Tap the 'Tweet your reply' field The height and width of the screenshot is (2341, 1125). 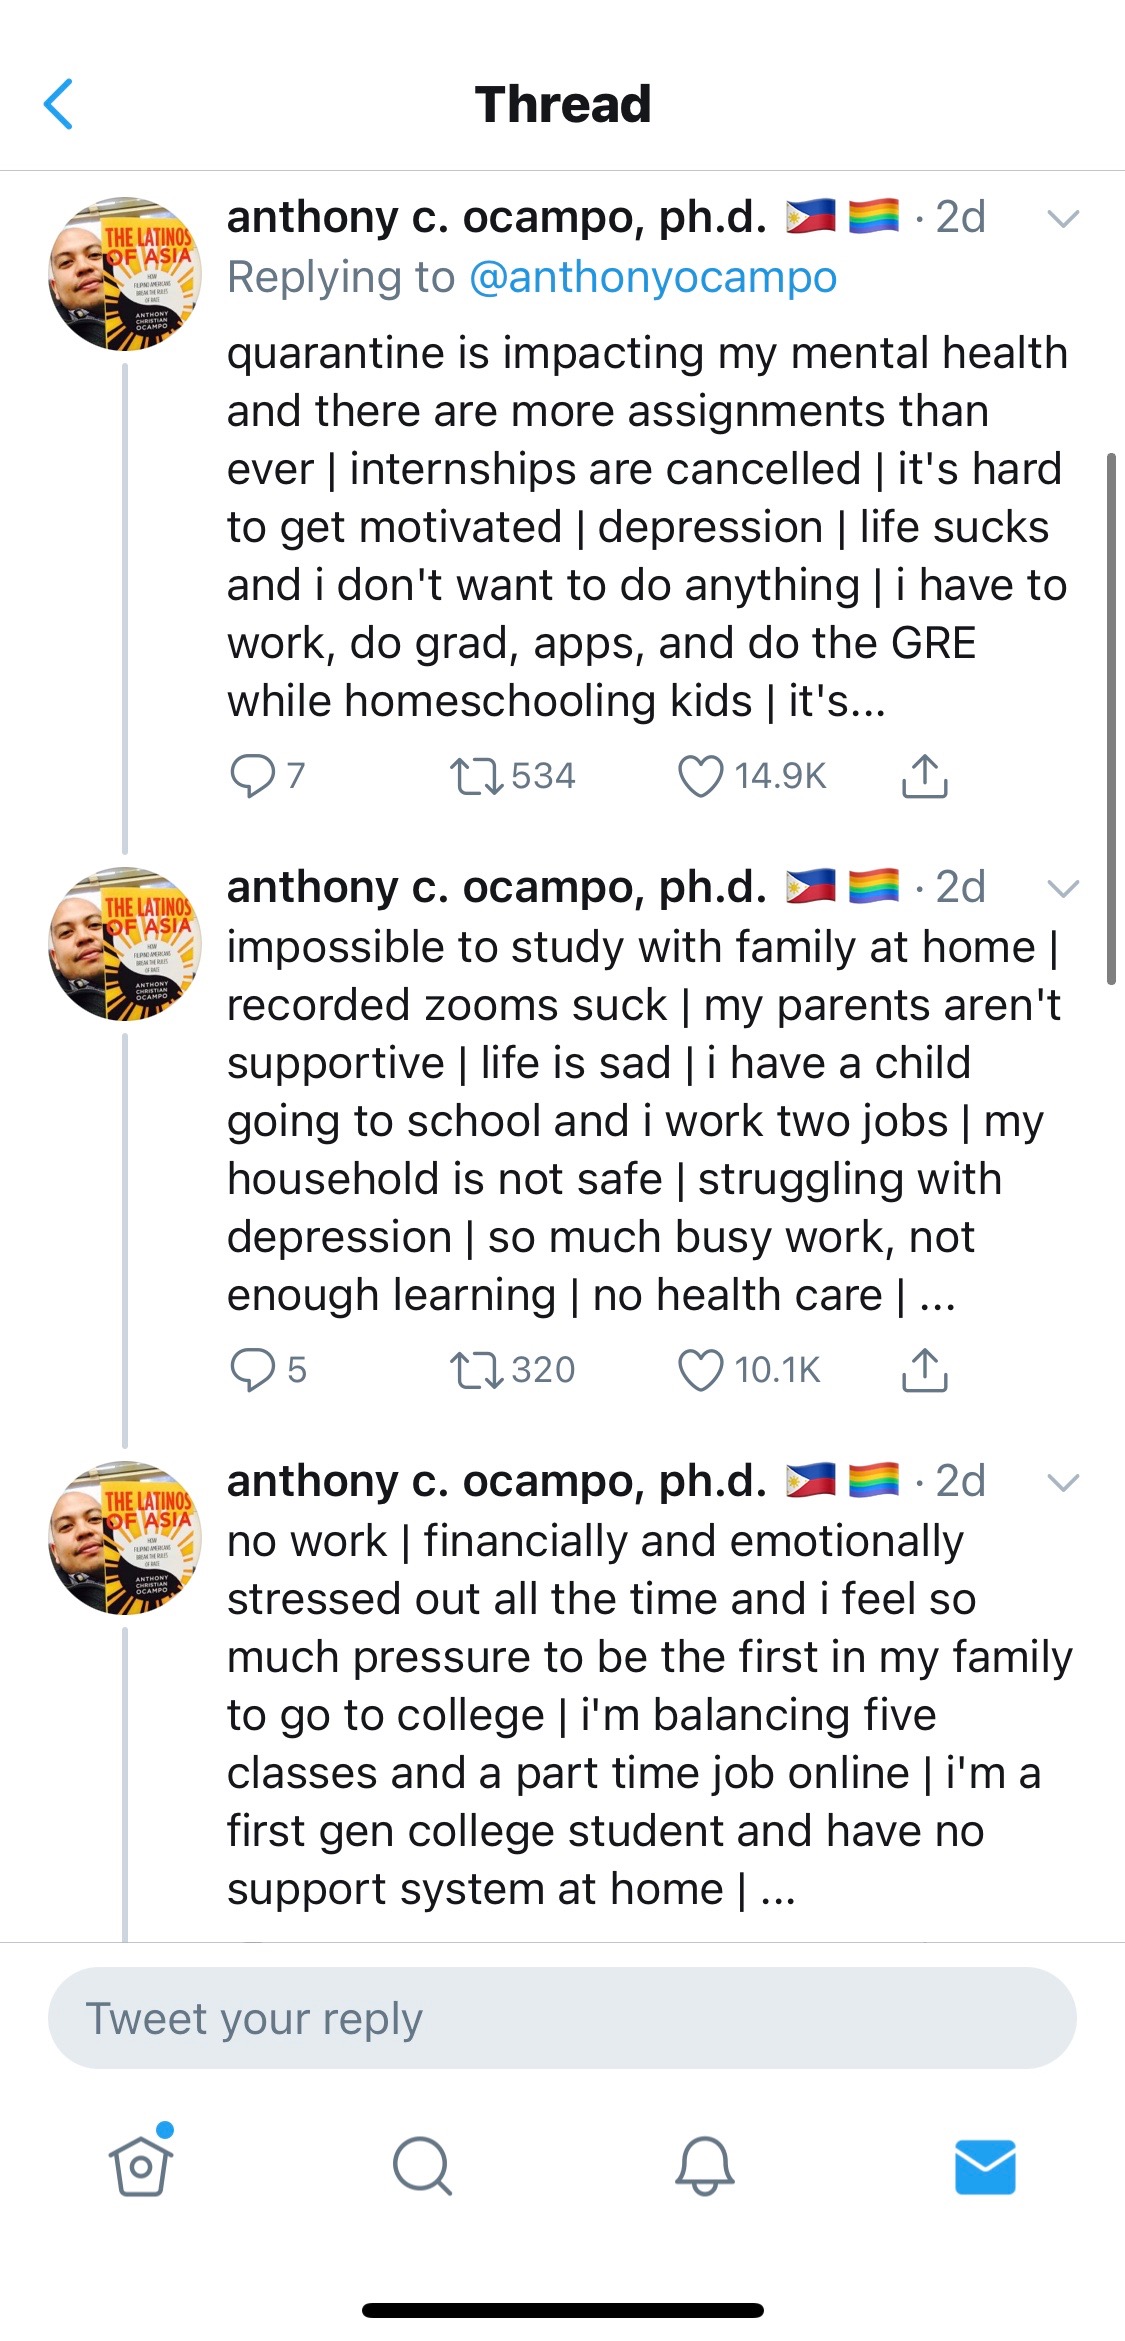(x=562, y=2018)
